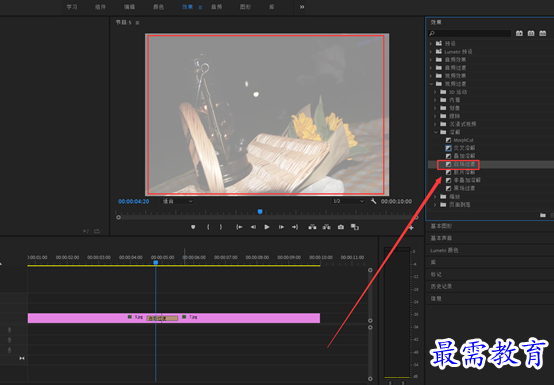Click the magnifier icon in effects search
554x385 pixels.
[431, 33]
